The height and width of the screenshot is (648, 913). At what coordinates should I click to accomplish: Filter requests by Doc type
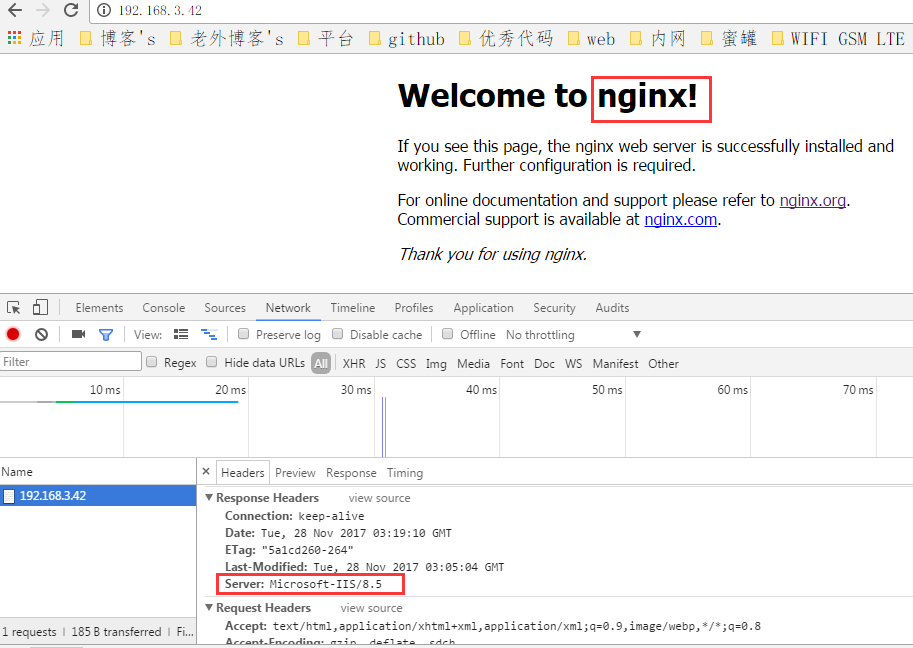544,363
